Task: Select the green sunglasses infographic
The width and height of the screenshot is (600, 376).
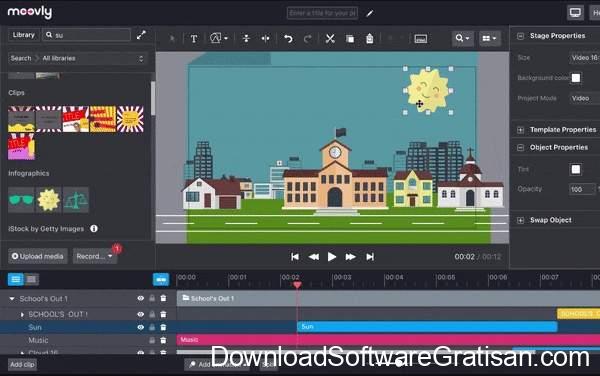Action: [x=21, y=200]
